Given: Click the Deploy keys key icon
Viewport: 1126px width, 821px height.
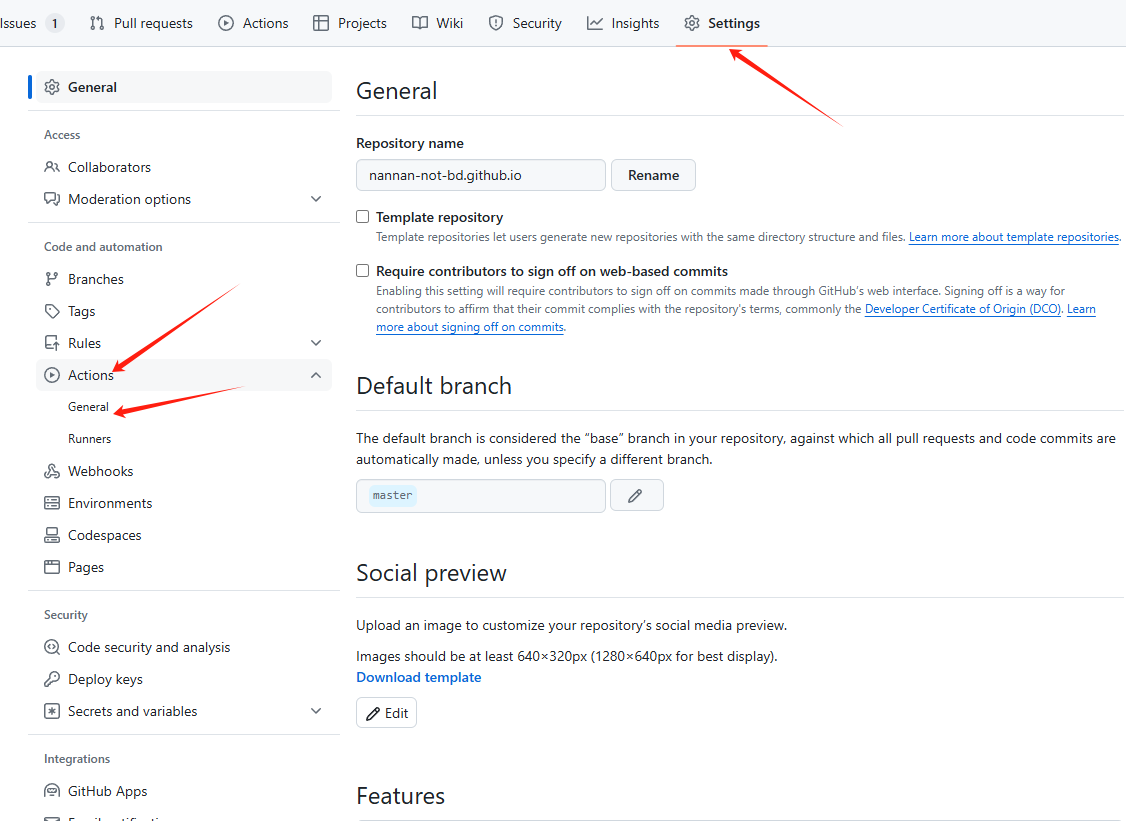Looking at the screenshot, I should (52, 679).
